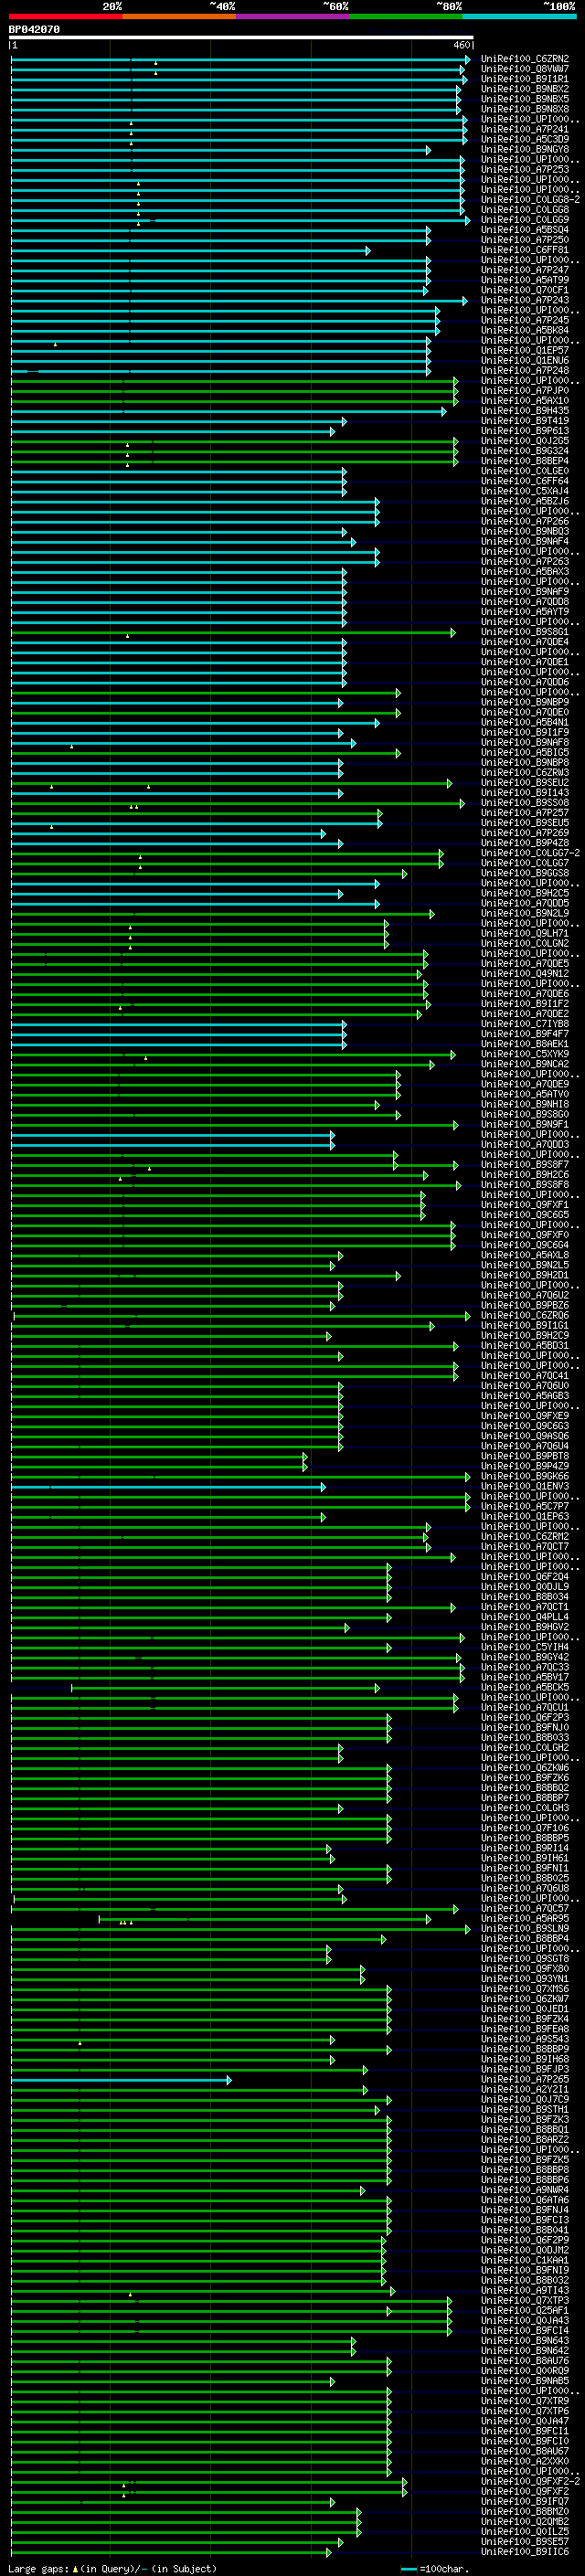Screen dimensions: 585x2576
Task: Click label UniRef100_A9NWR4
Action: point(525,2190)
